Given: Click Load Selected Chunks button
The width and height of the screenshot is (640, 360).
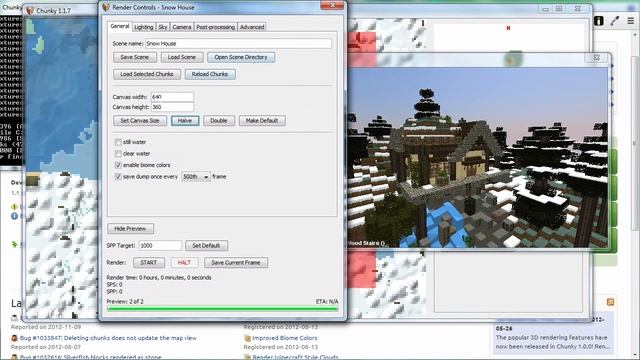Looking at the screenshot, I should point(147,74).
